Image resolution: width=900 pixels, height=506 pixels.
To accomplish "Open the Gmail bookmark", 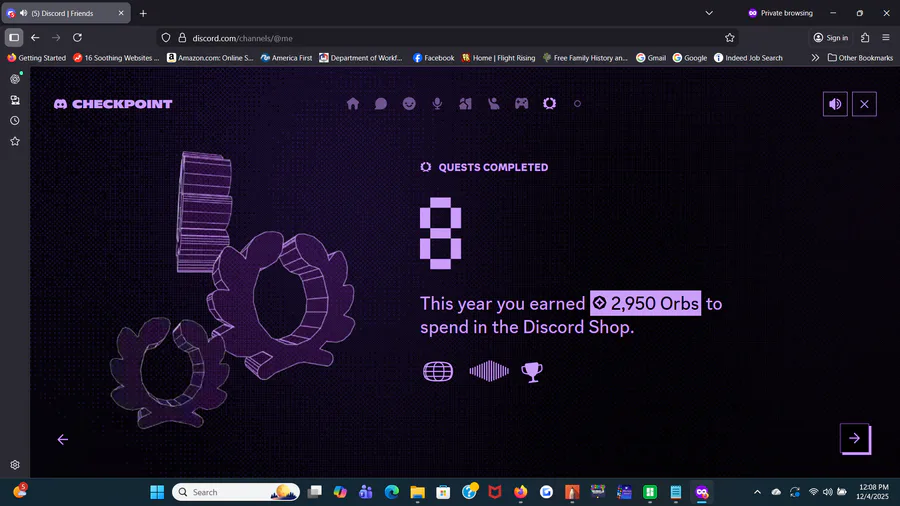I will pyautogui.click(x=651, y=58).
